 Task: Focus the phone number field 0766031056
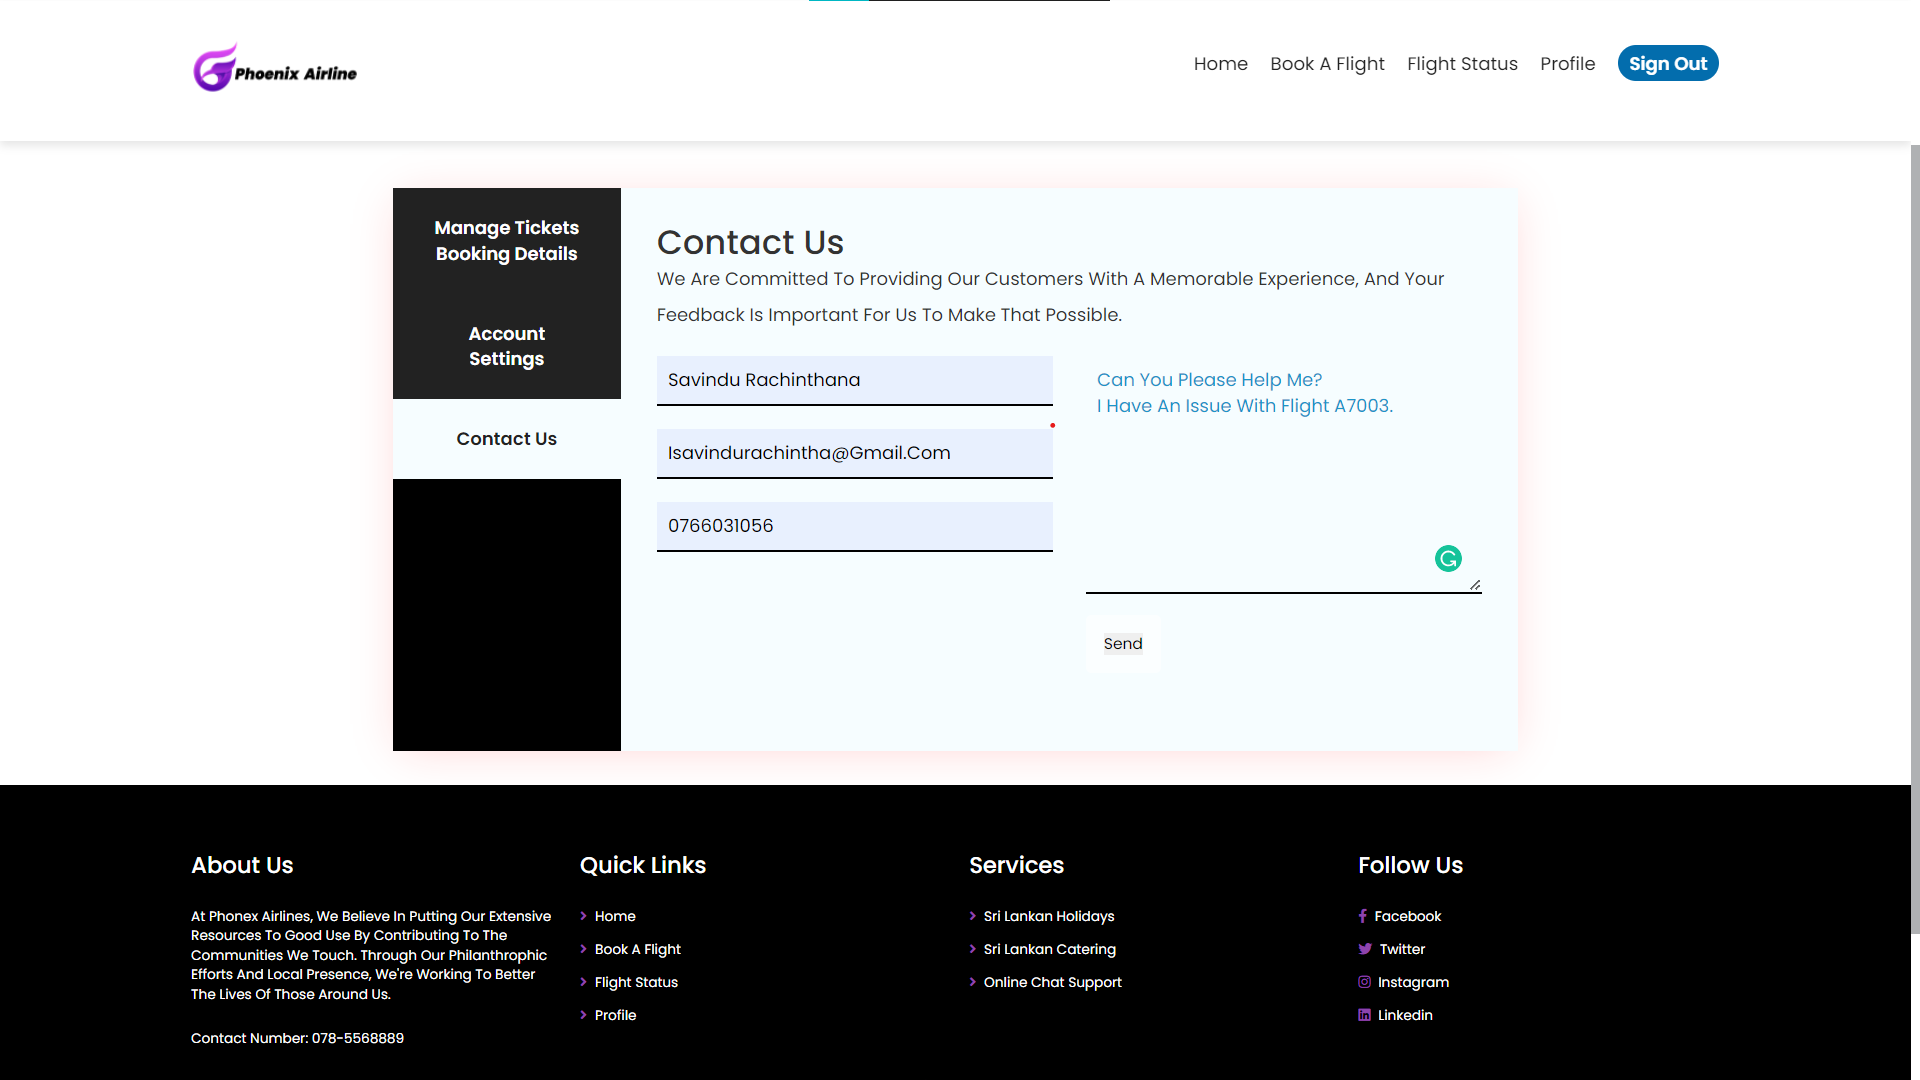(854, 526)
